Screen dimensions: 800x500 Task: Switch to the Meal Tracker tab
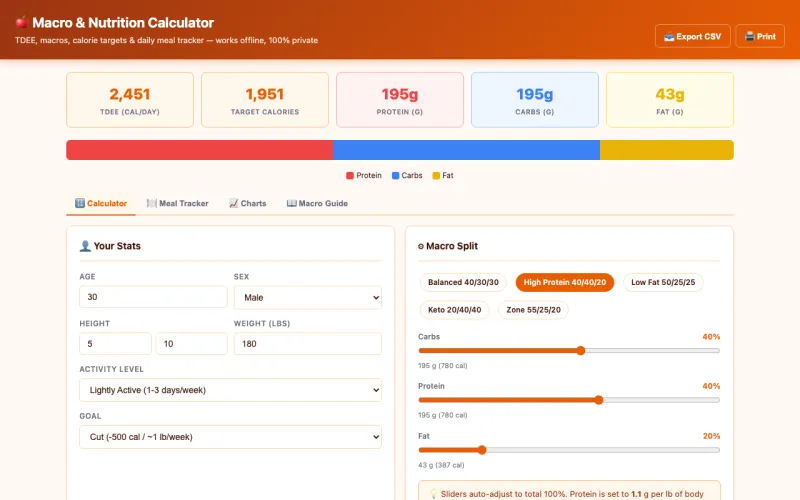pos(178,203)
